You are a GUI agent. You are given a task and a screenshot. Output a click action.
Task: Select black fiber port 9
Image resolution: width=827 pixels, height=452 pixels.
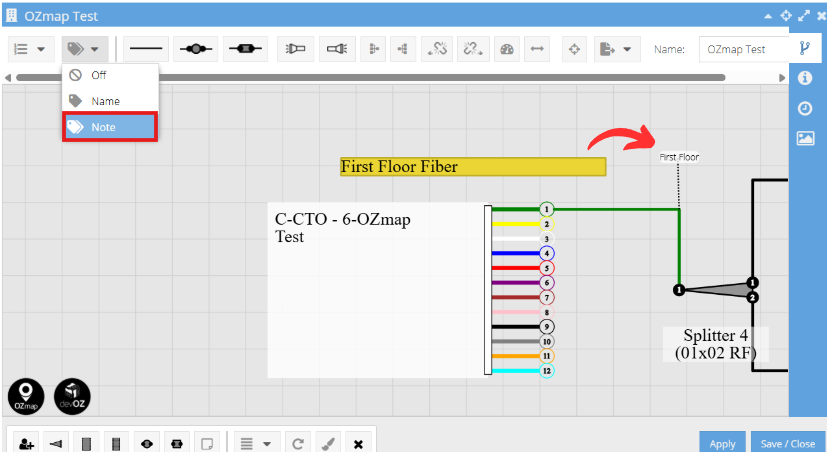tap(547, 327)
